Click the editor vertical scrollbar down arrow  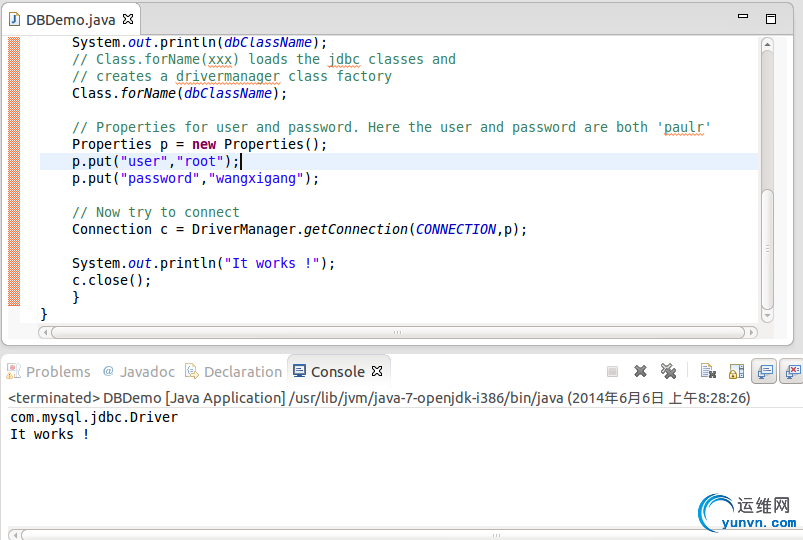click(767, 316)
